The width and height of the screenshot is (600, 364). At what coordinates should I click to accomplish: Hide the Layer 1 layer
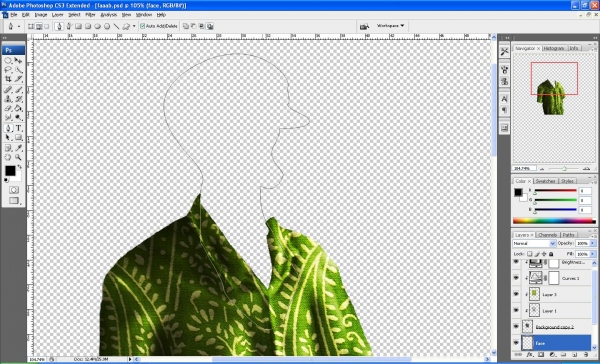516,310
